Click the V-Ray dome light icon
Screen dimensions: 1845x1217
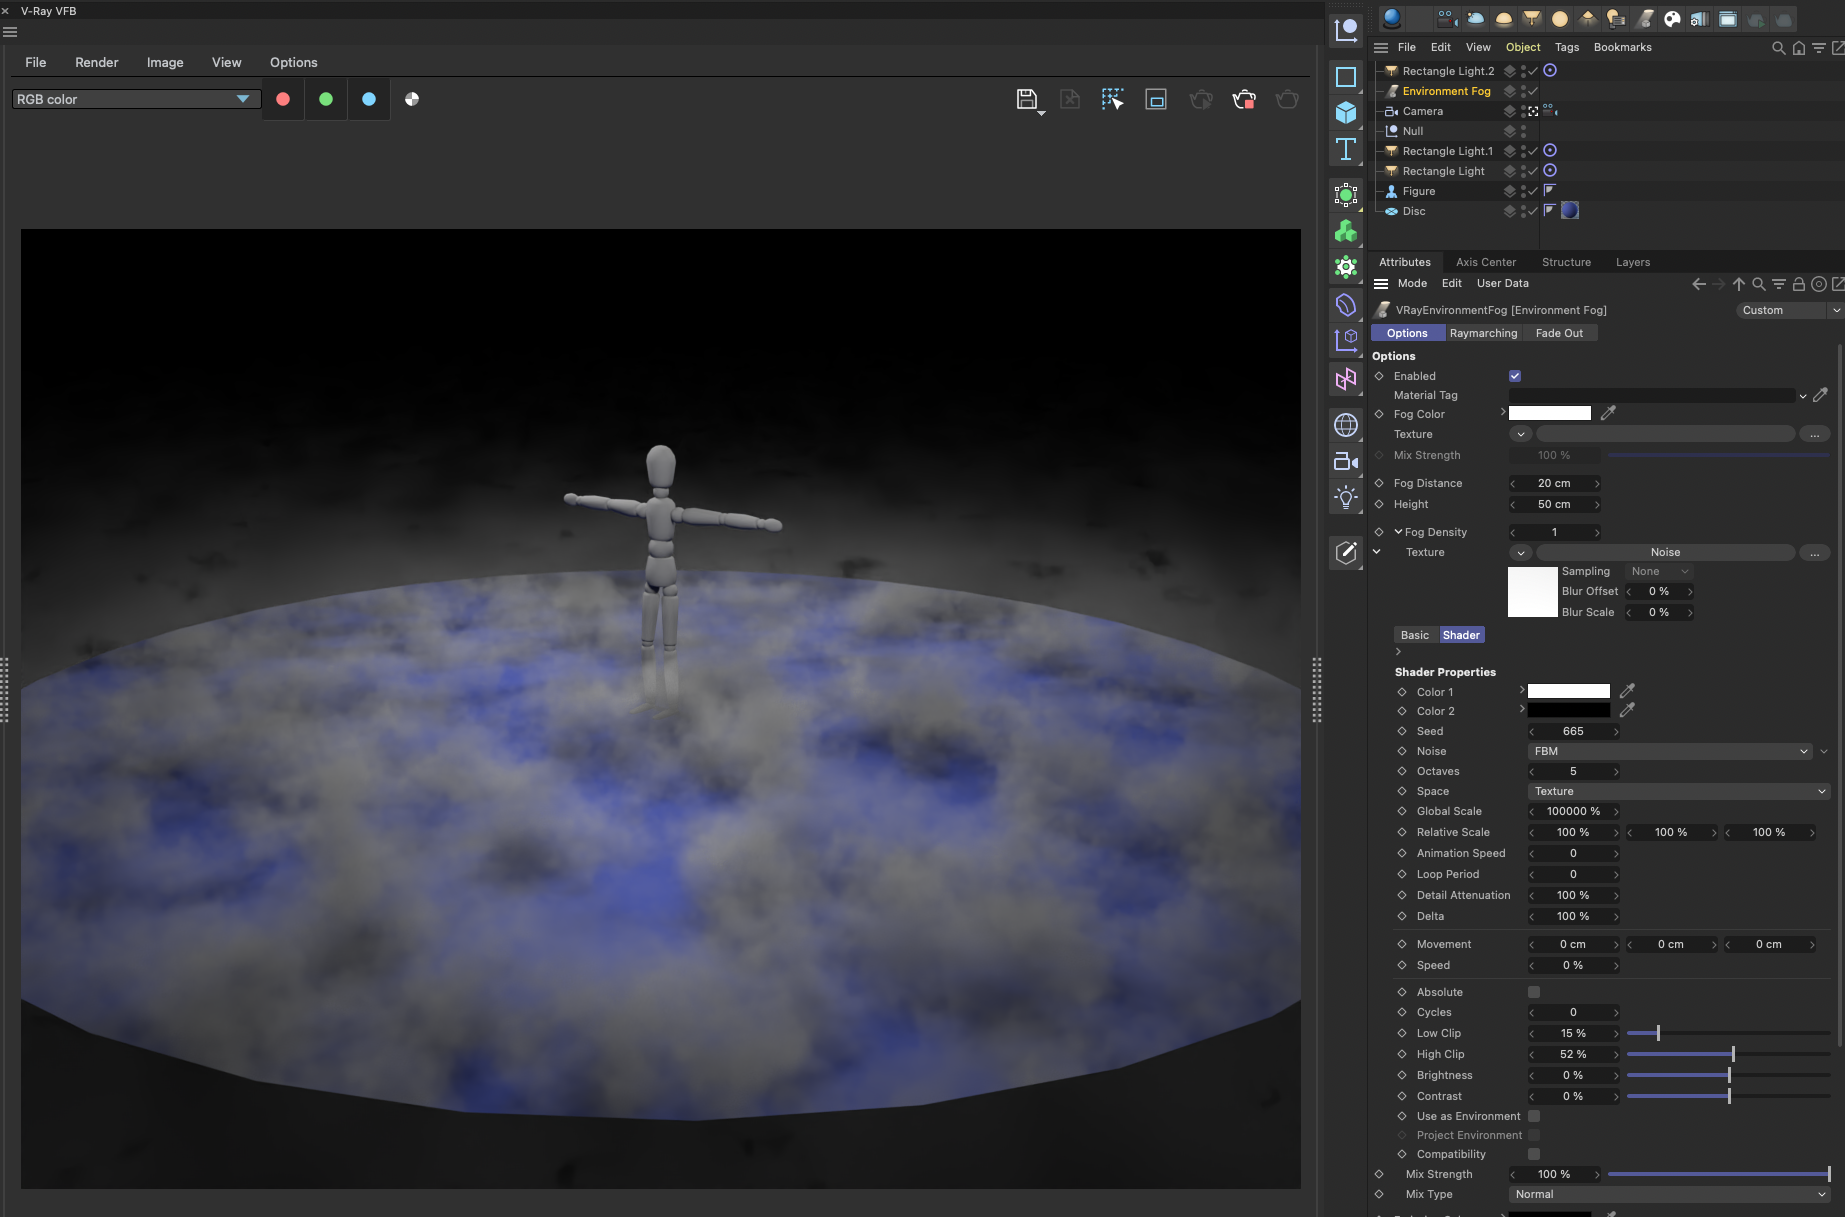tap(1503, 19)
